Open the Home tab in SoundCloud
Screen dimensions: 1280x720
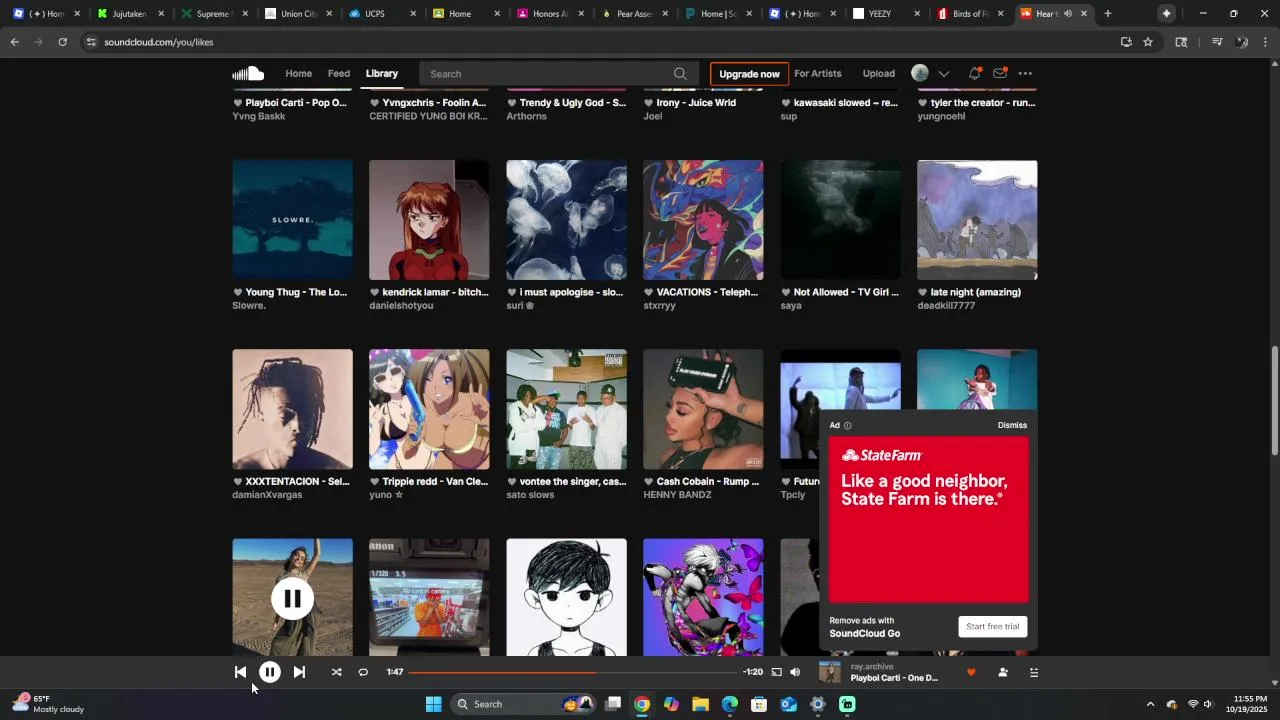click(x=298, y=73)
